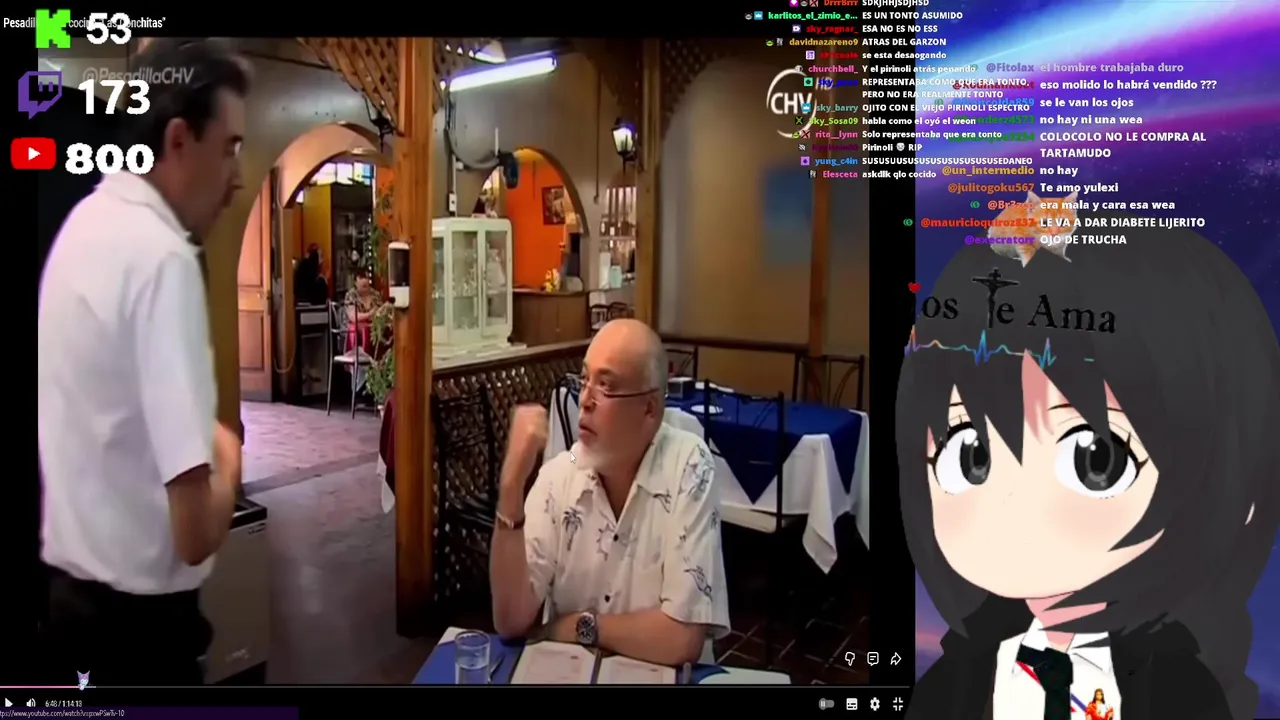Click chat username yung_c4in
The height and width of the screenshot is (720, 1280).
(x=836, y=161)
